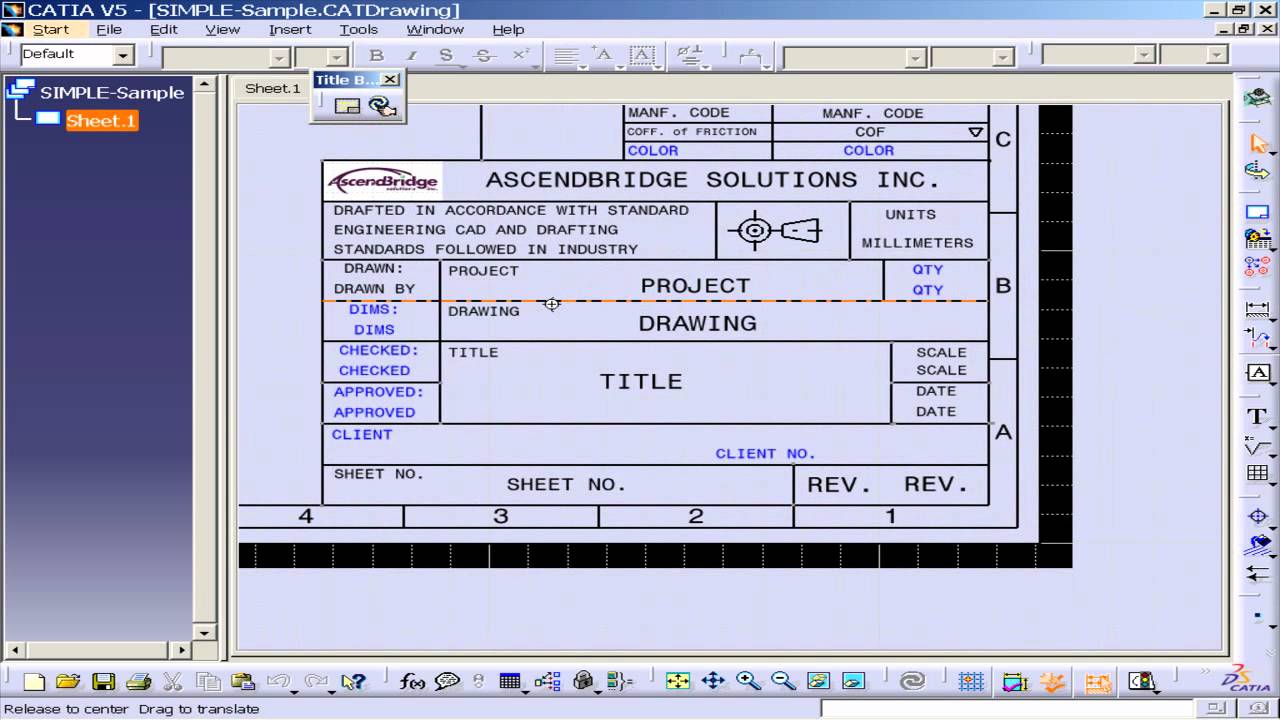Click the ASCENDBRIDGE SOLUTIONS INC. text

pos(713,180)
